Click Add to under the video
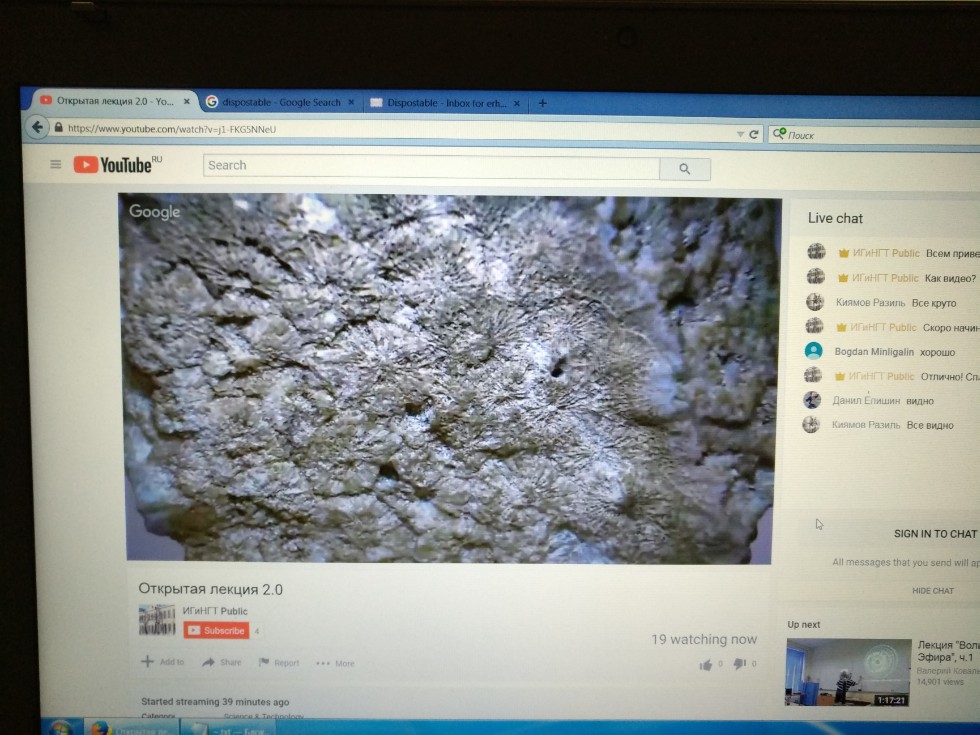980x735 pixels. [163, 662]
